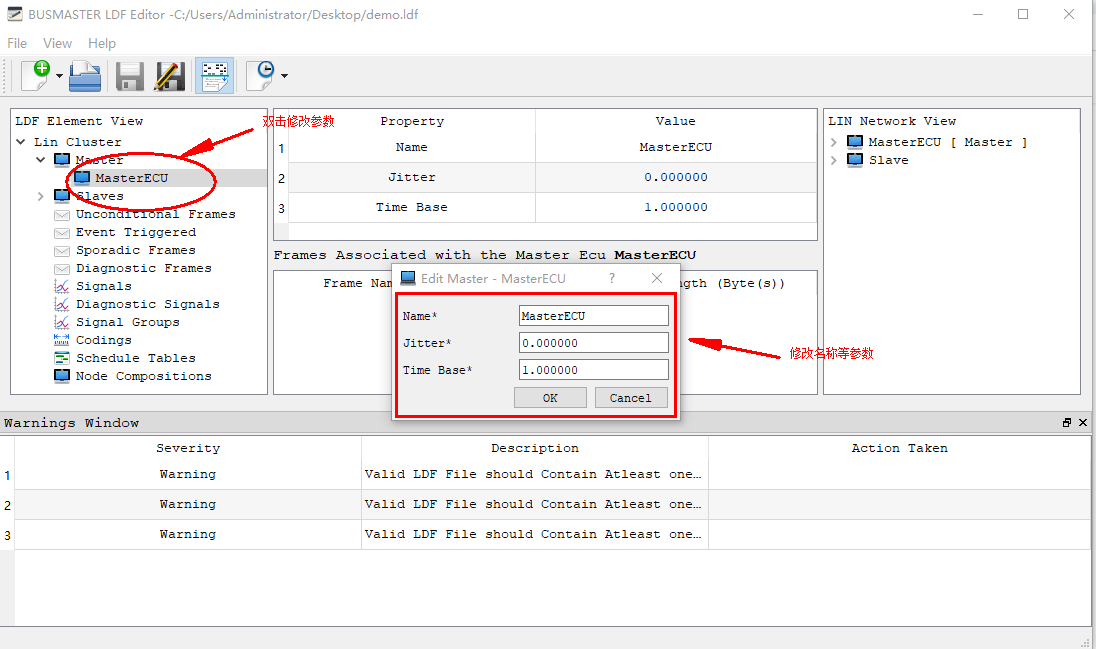Select Diagnostic Signals tree item
Viewport: 1096px width, 649px height.
147,304
